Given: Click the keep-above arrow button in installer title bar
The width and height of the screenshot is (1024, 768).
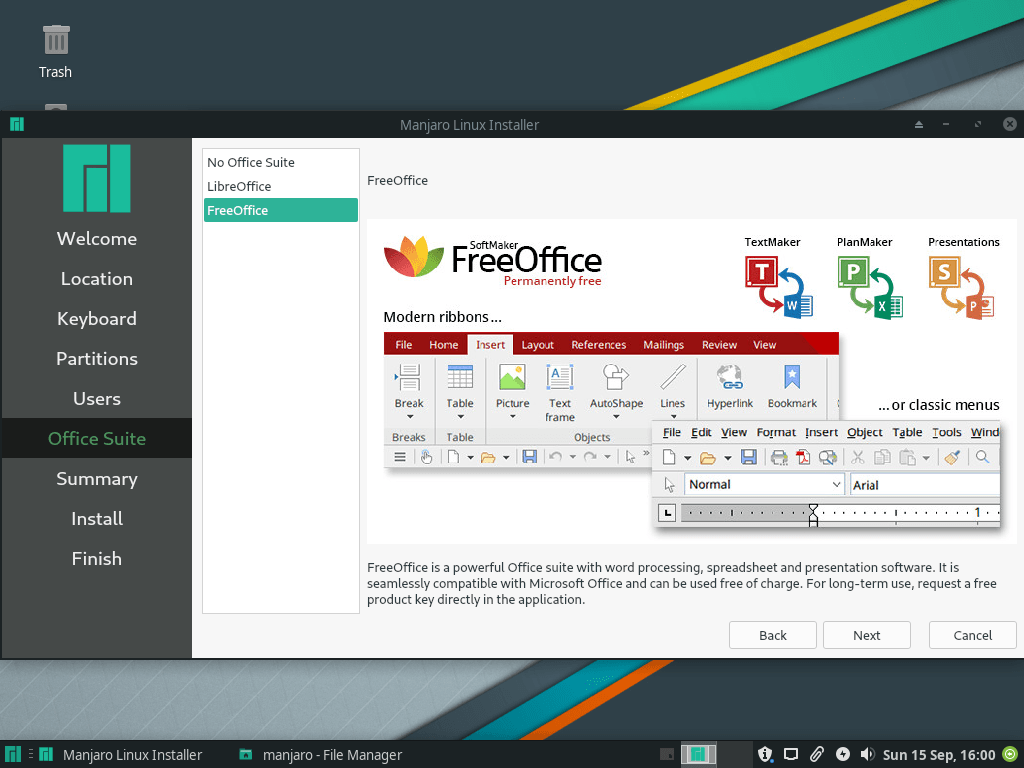Looking at the screenshot, I should coord(918,124).
